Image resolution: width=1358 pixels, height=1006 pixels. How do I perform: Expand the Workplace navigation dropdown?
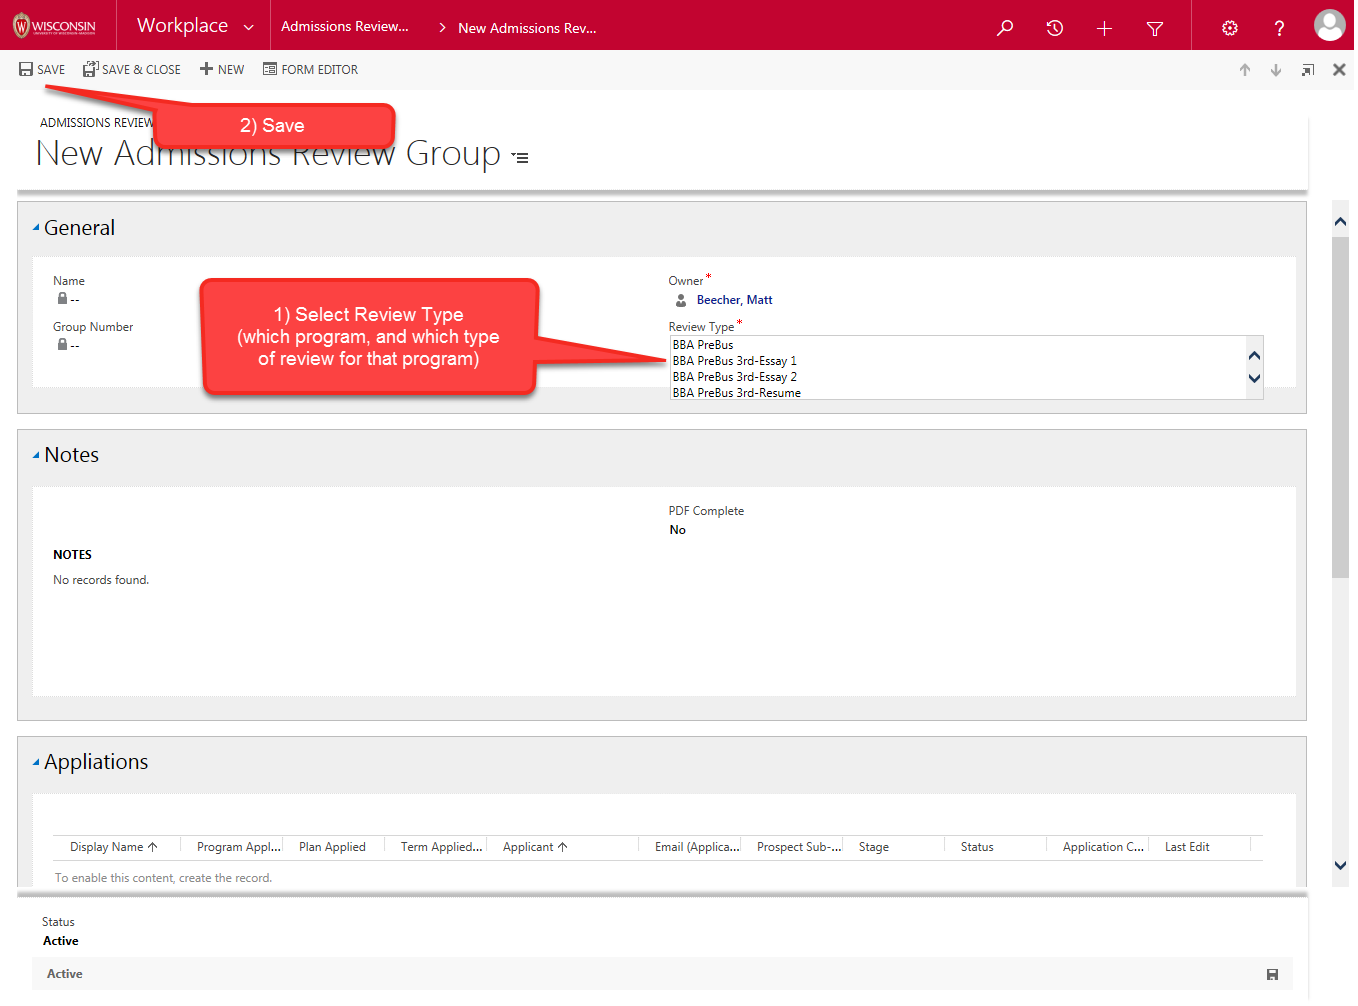pos(248,27)
